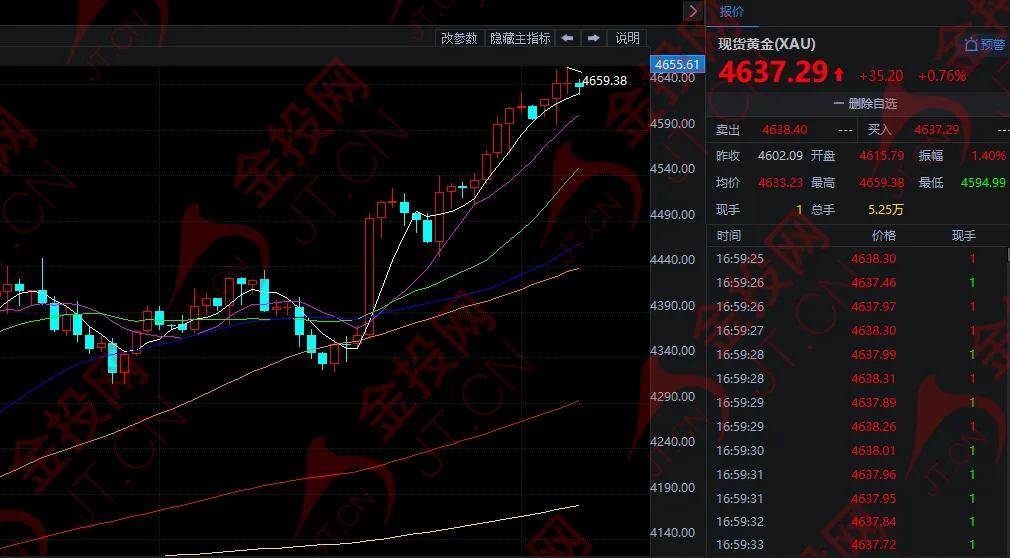Click the 4490.00 axis price label
Screen dimensions: 1010x558
tap(673, 215)
